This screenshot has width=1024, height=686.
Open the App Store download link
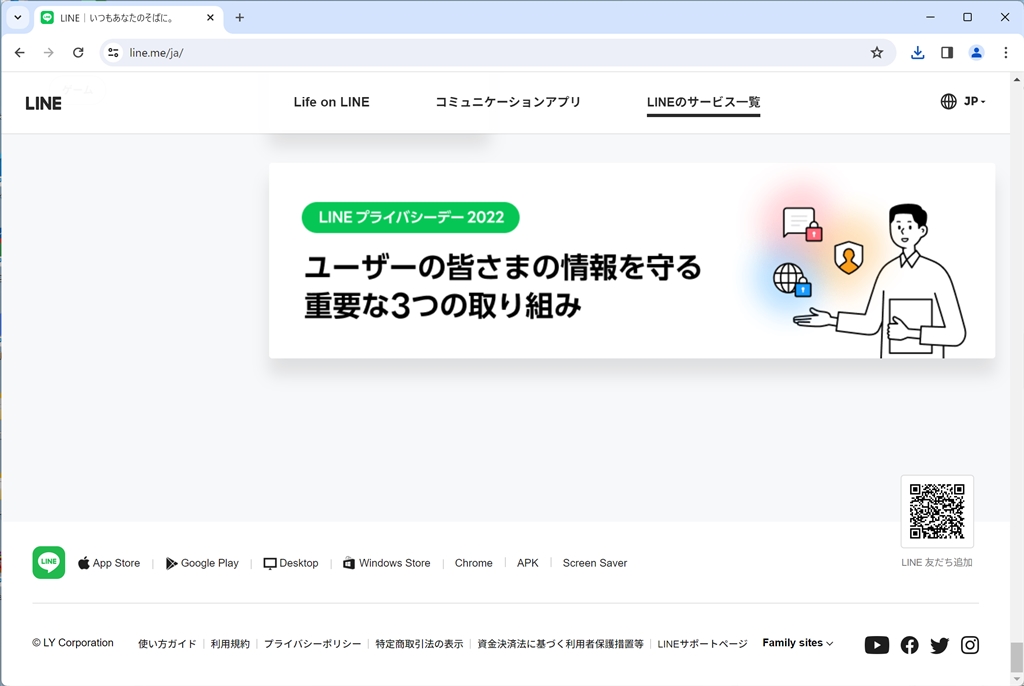109,563
